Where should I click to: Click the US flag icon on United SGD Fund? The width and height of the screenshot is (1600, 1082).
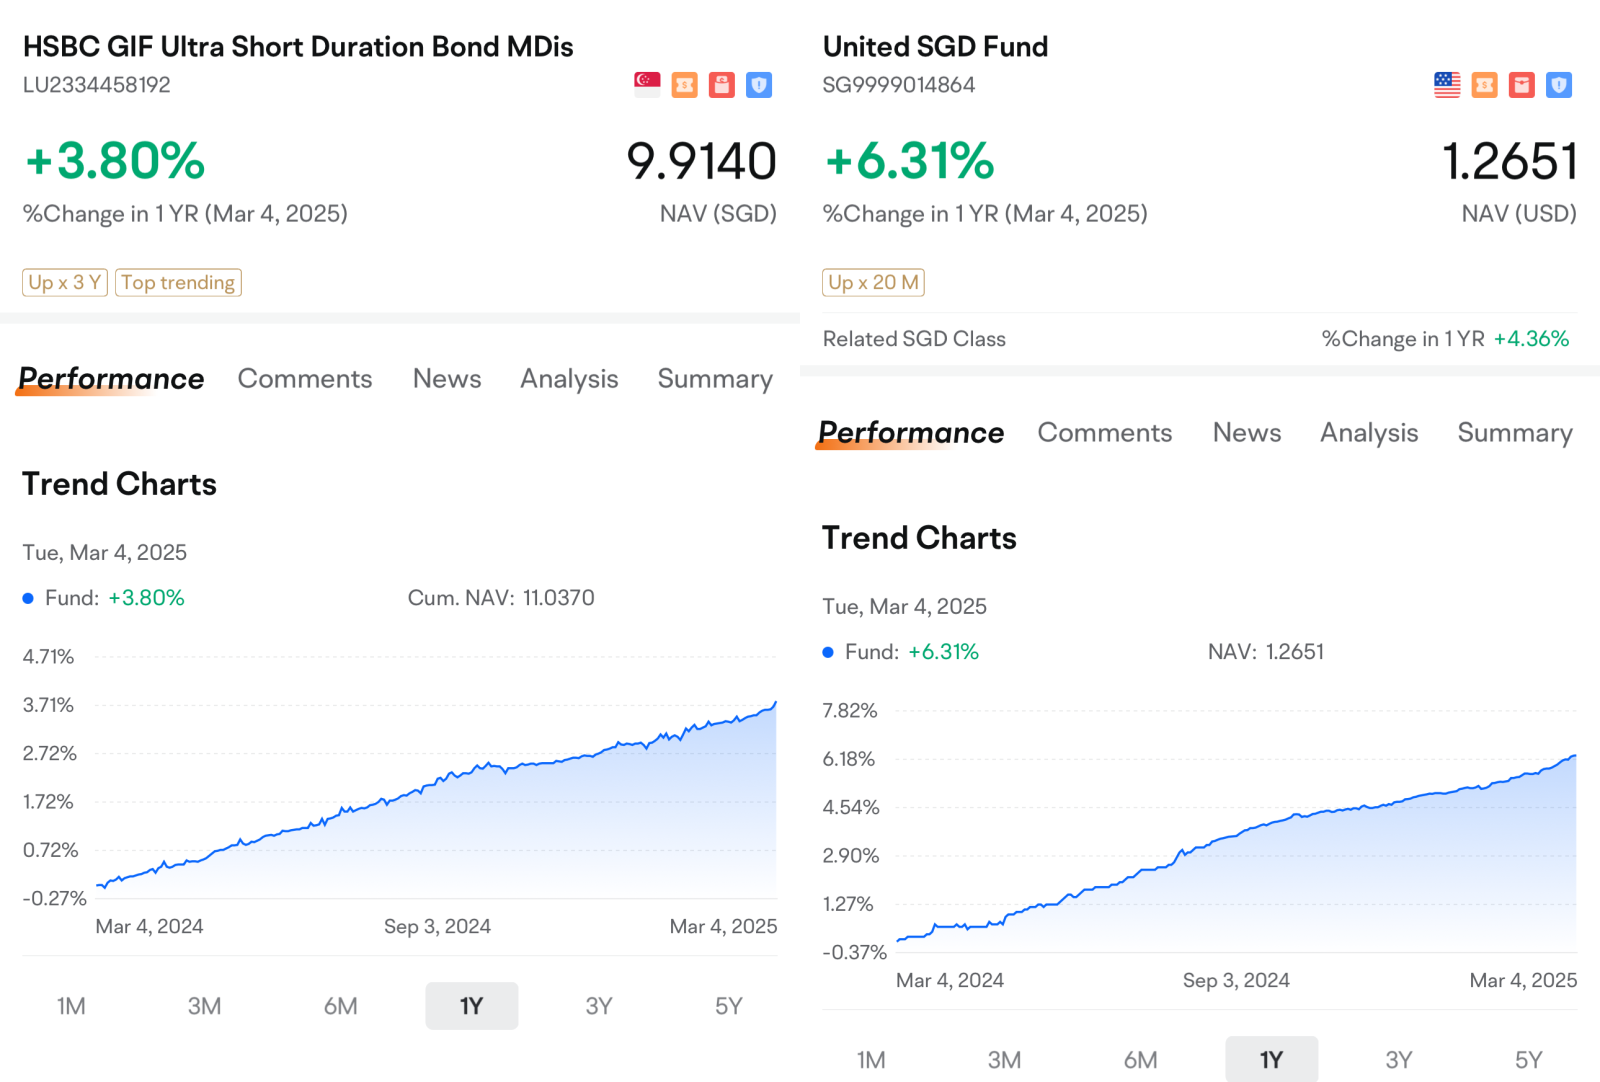tap(1447, 85)
